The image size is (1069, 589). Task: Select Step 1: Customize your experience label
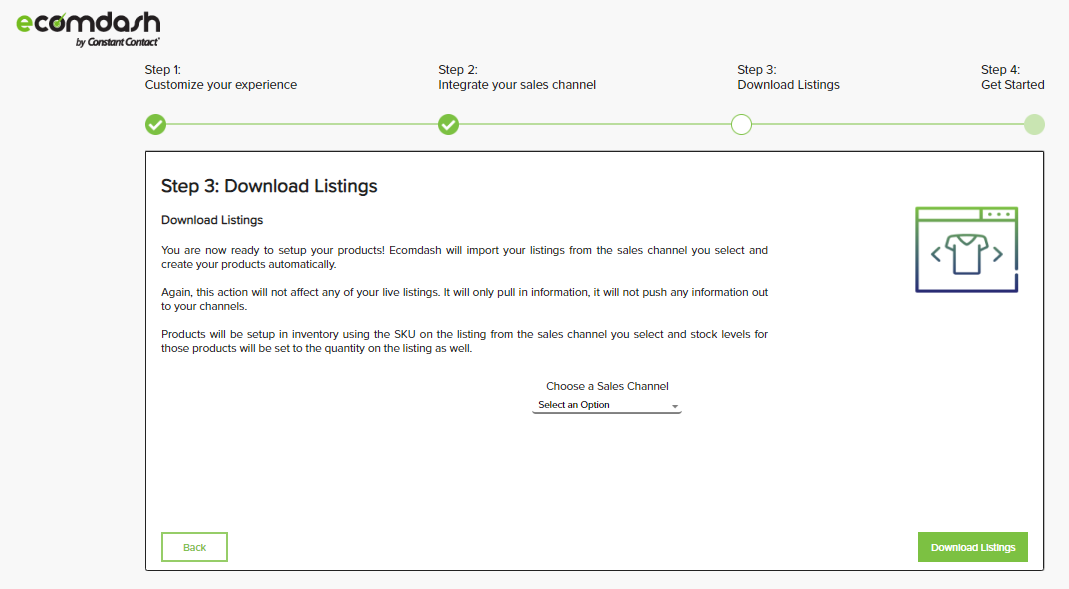221,77
